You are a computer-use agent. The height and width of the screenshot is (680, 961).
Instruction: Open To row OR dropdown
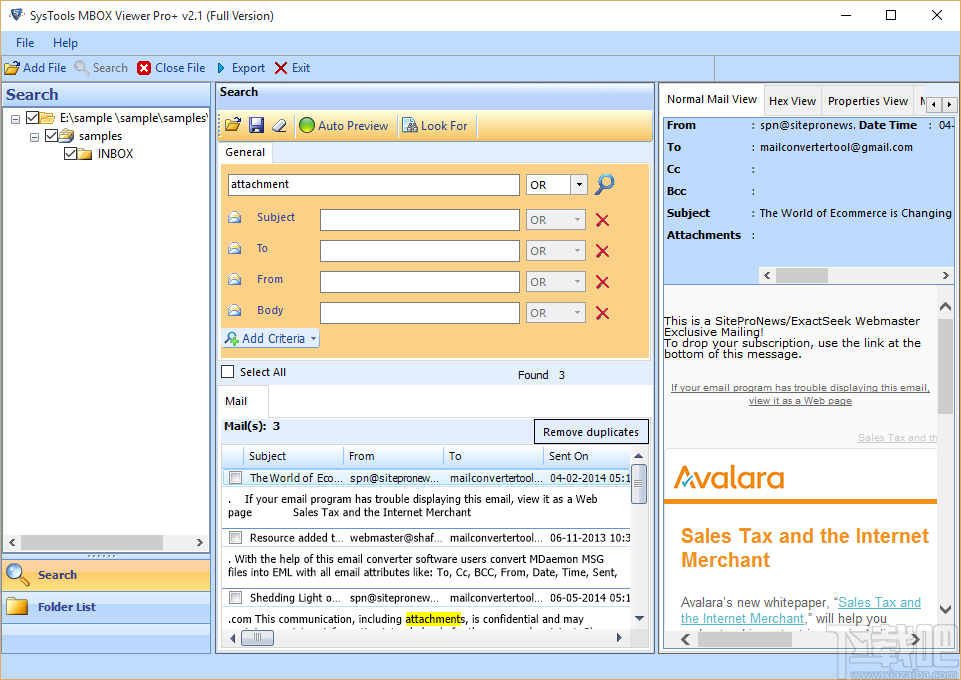pyautogui.click(x=577, y=251)
